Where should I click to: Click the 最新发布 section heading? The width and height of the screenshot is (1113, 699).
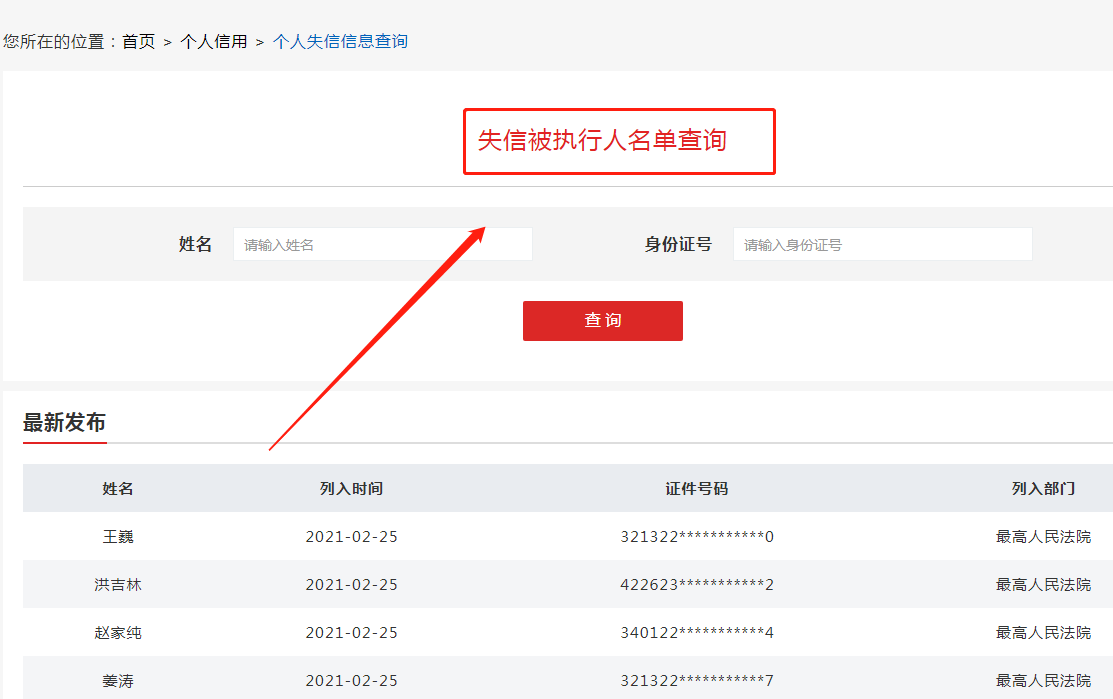tap(64, 422)
